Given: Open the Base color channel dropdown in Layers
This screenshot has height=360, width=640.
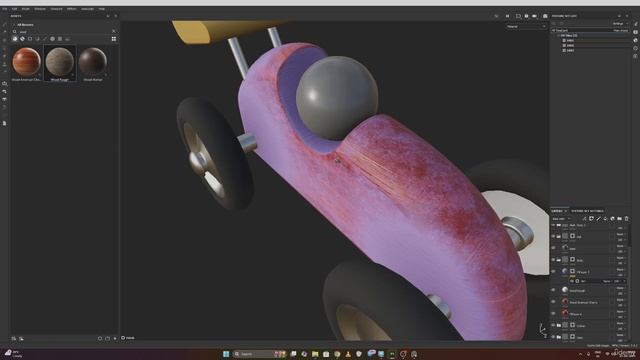Looking at the screenshot, I should 561,219.
